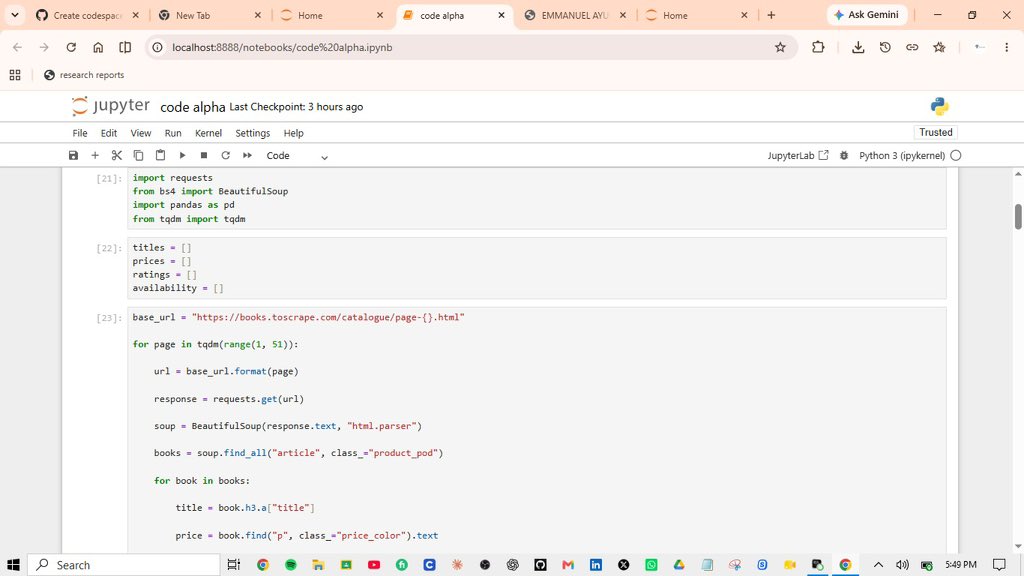Click the kernel status circle indicator
The width and height of the screenshot is (1024, 576).
(x=956, y=155)
